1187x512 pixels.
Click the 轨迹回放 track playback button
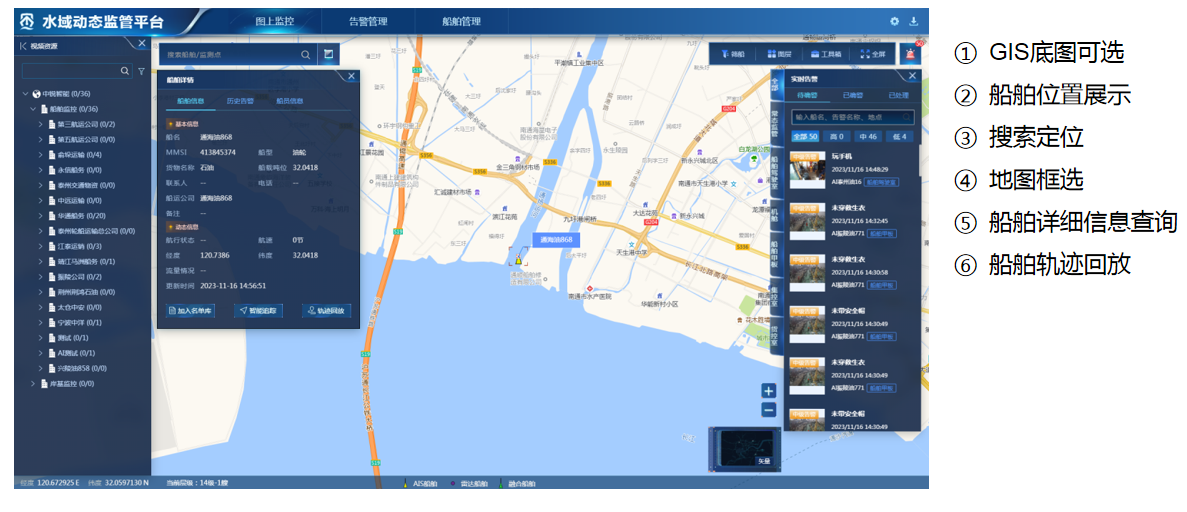(x=327, y=311)
